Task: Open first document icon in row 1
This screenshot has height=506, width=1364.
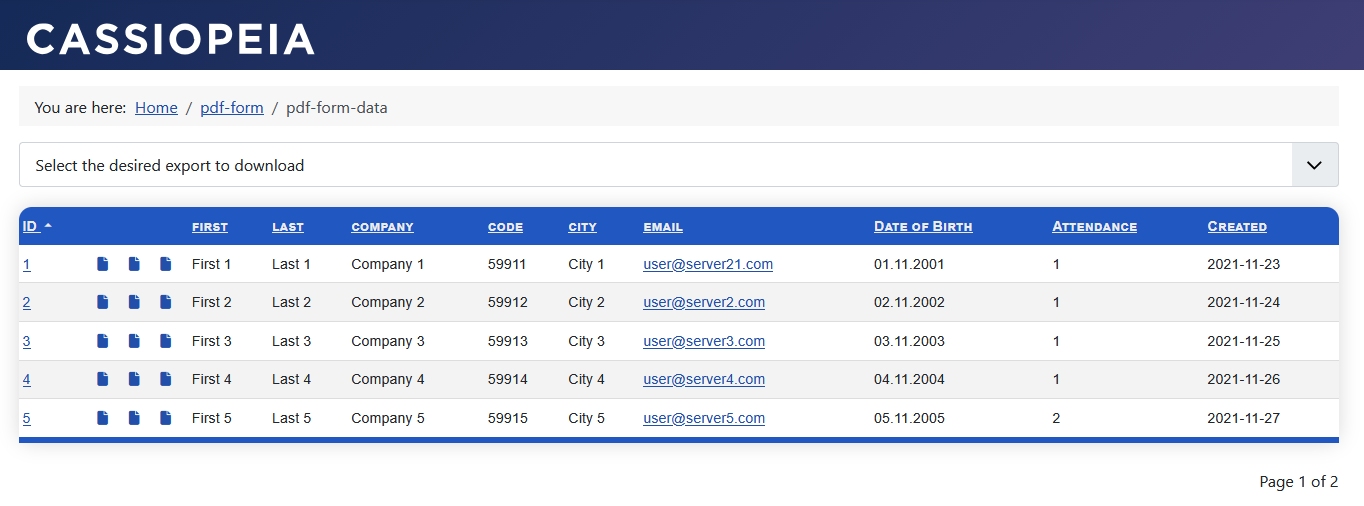Action: pyautogui.click(x=103, y=264)
